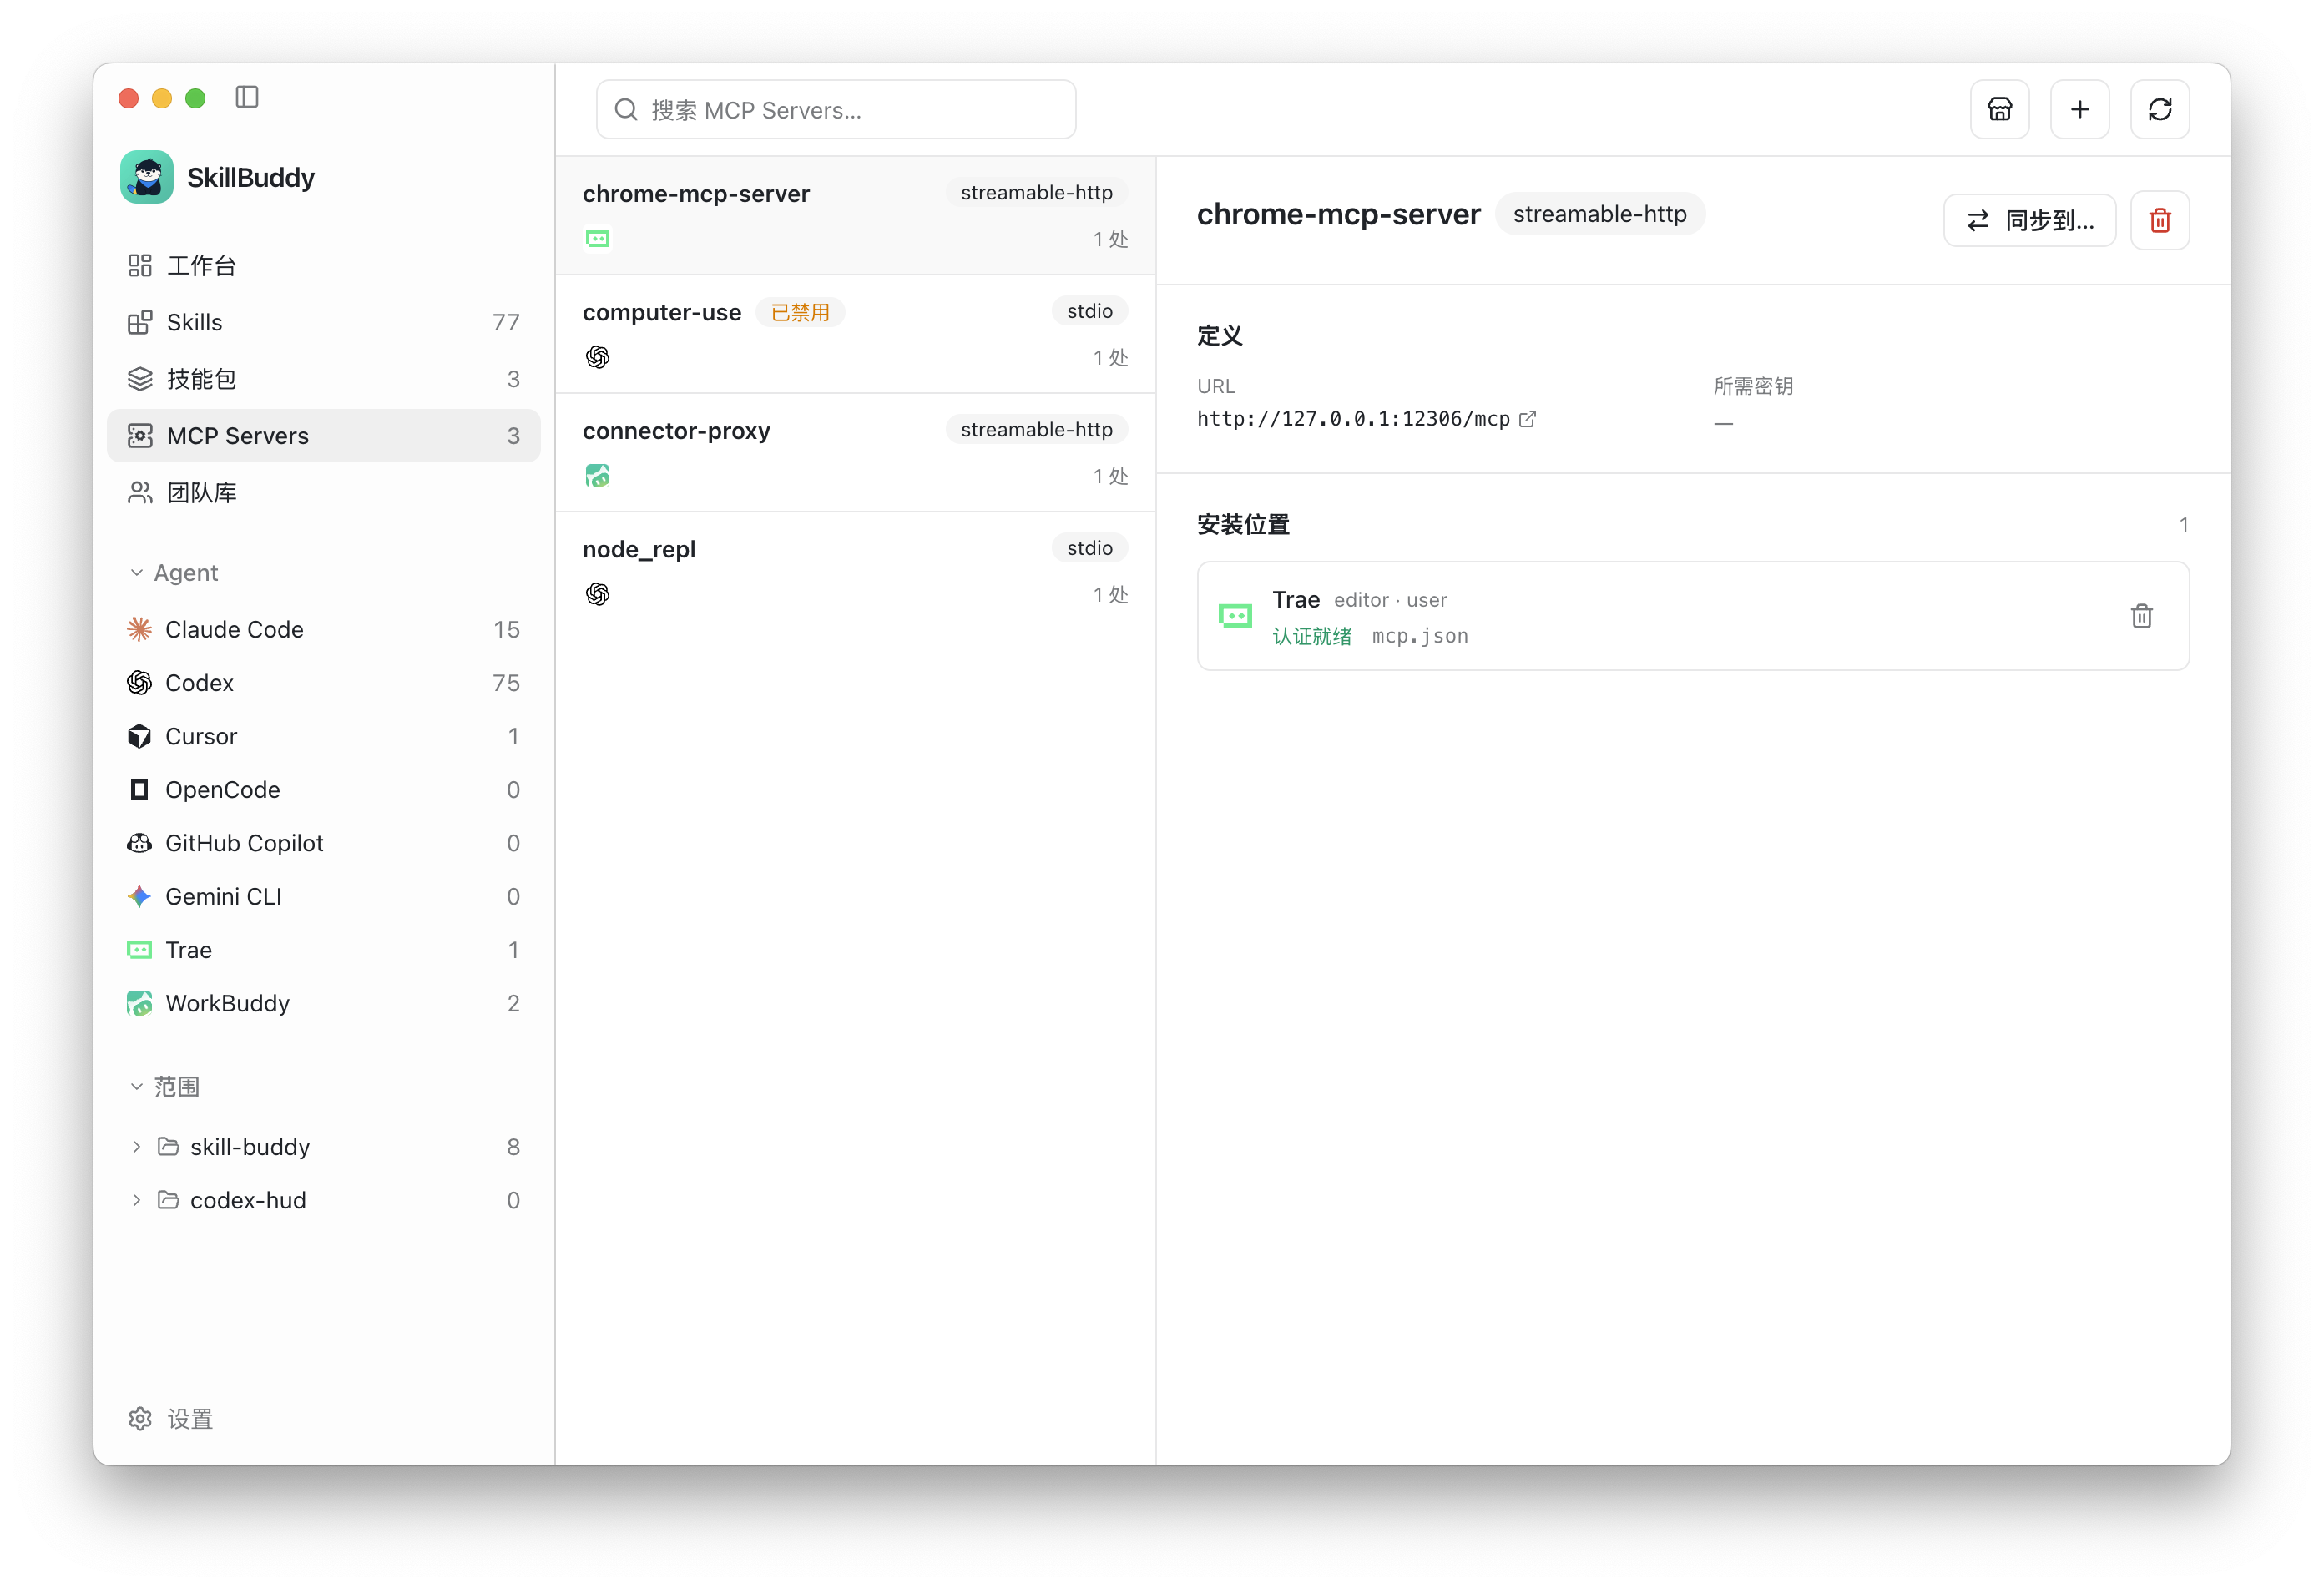The image size is (2324, 1589).
Task: Select chrome-mcp-server in the list
Action: point(856,215)
